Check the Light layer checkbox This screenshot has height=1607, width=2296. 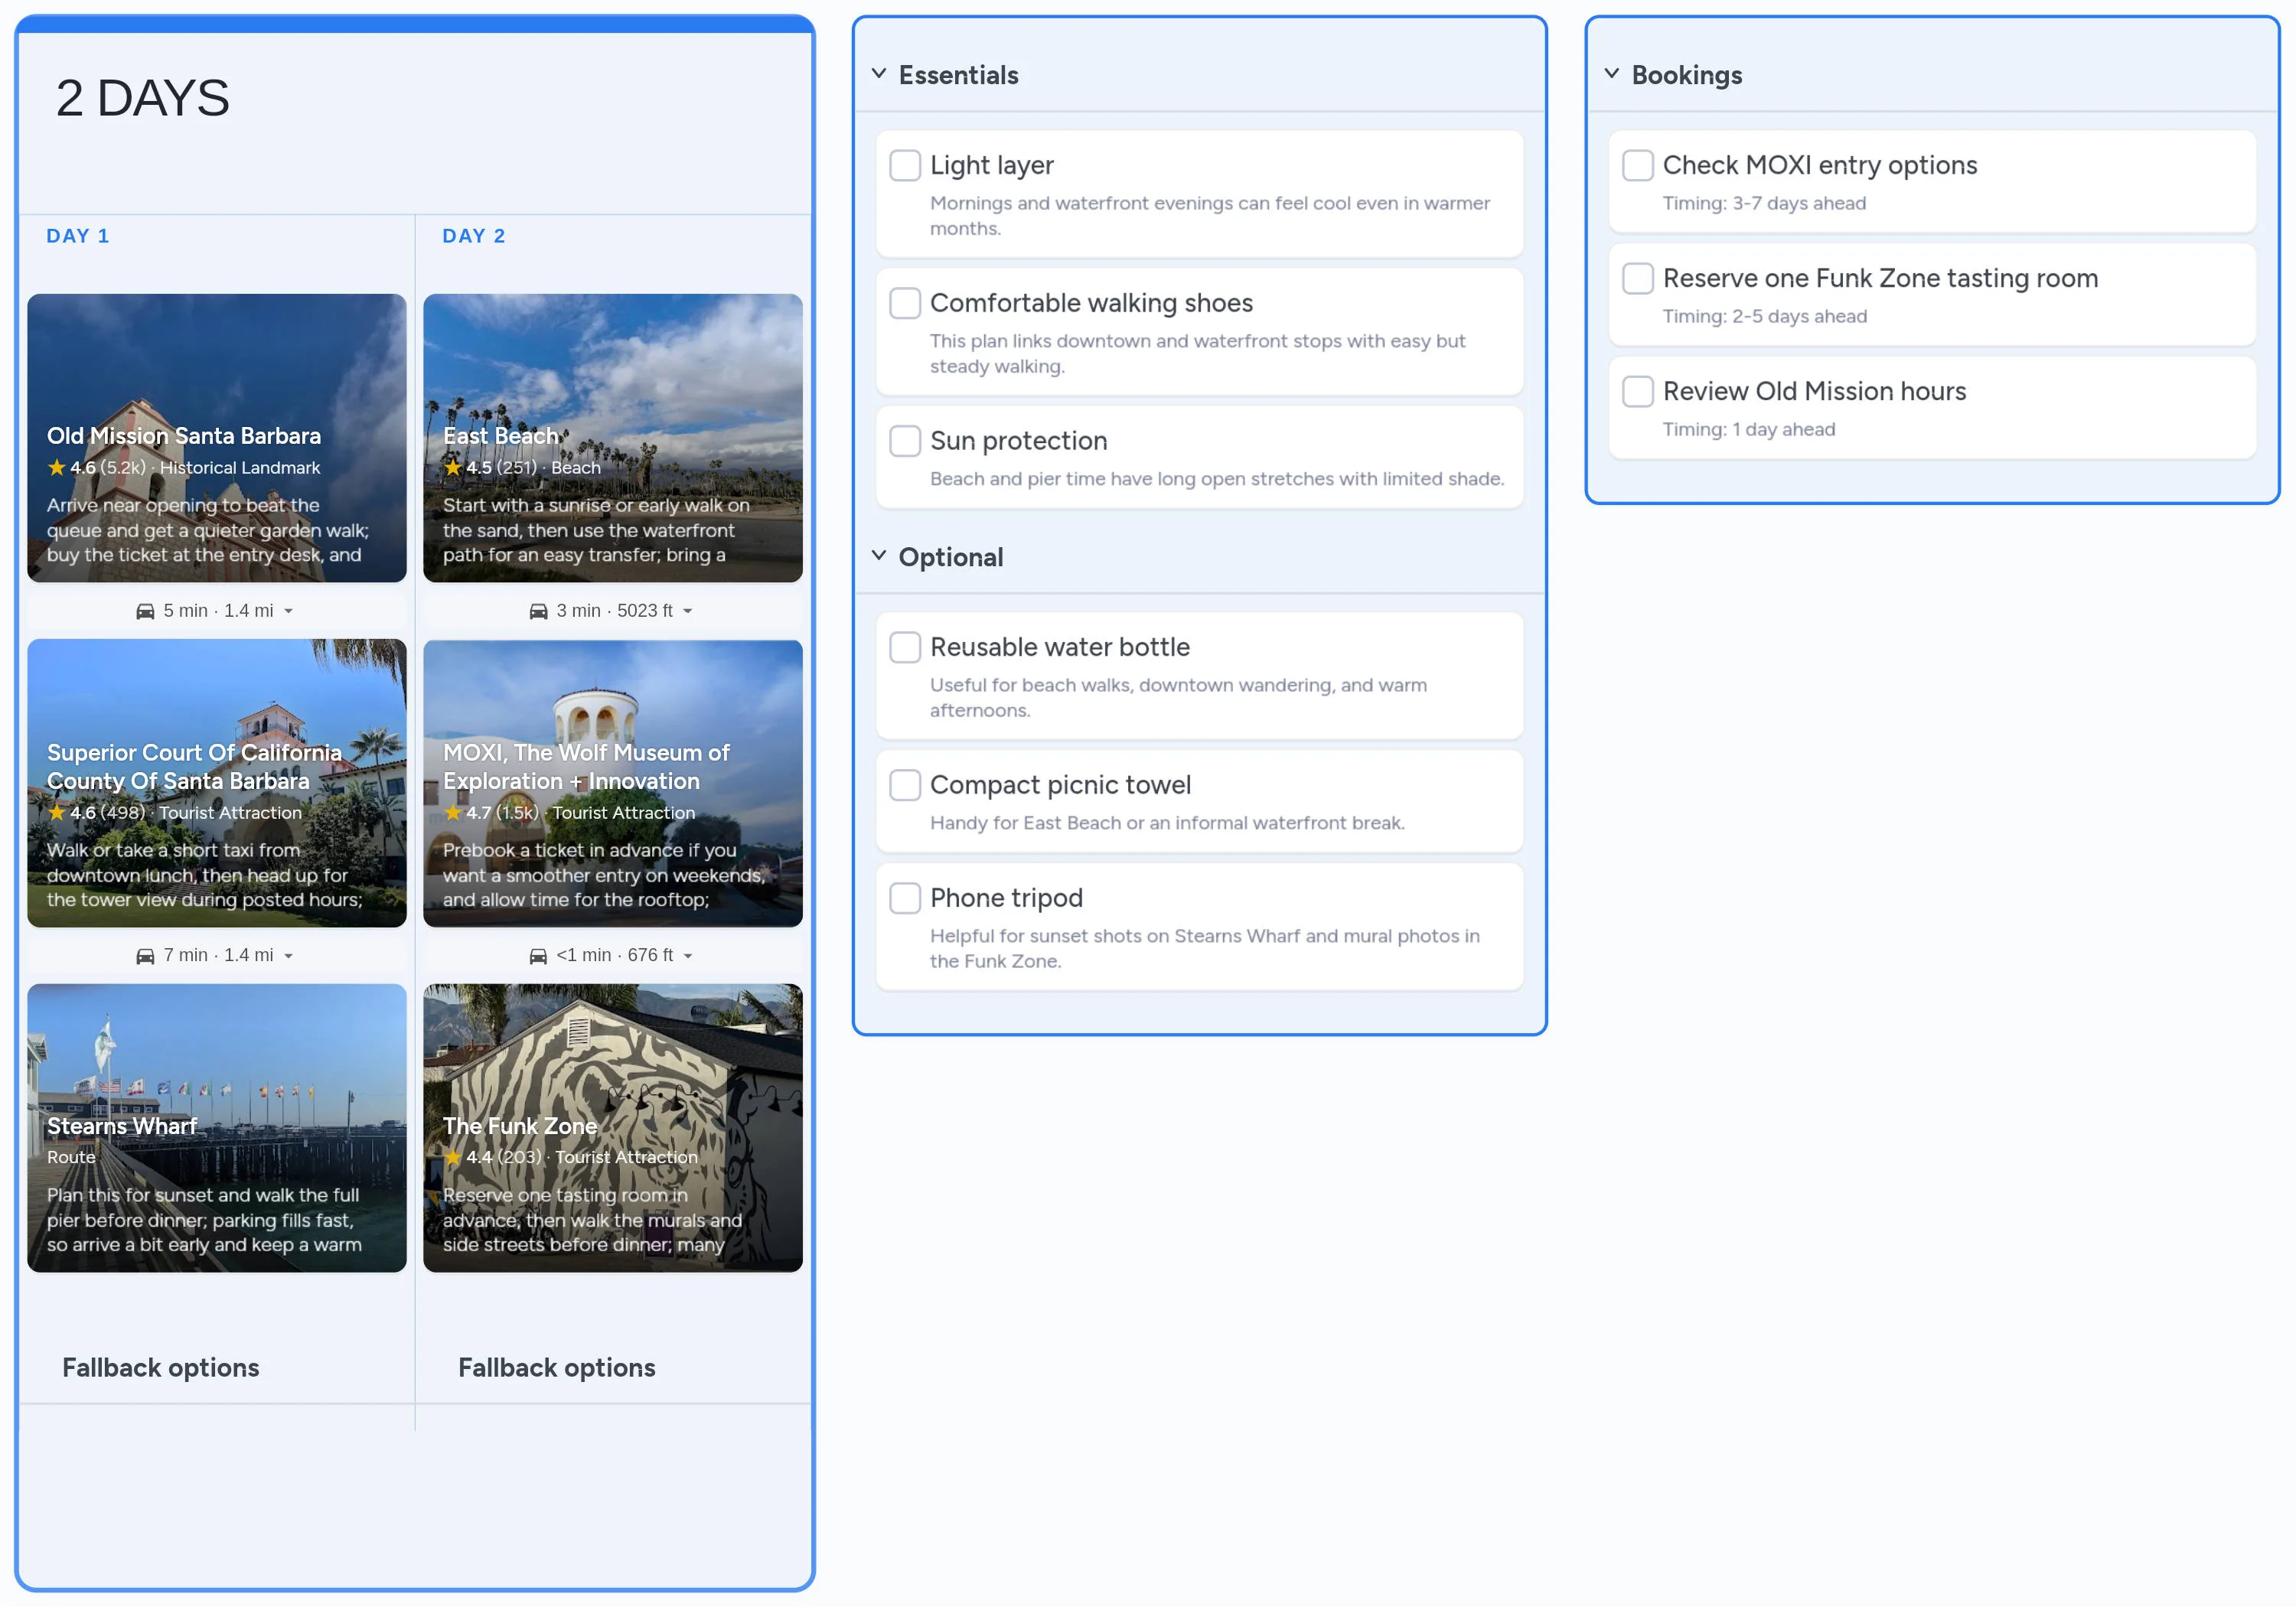coord(905,165)
